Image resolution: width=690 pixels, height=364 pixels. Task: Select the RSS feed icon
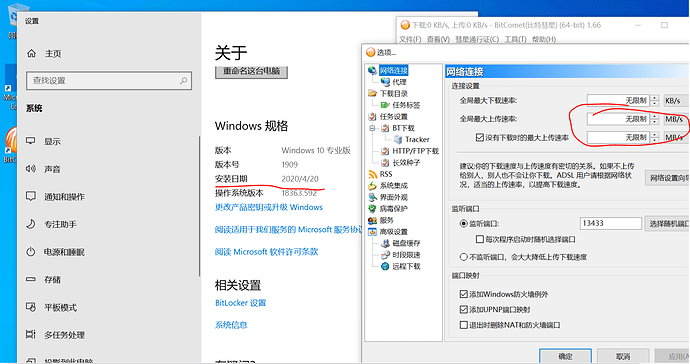tap(372, 174)
